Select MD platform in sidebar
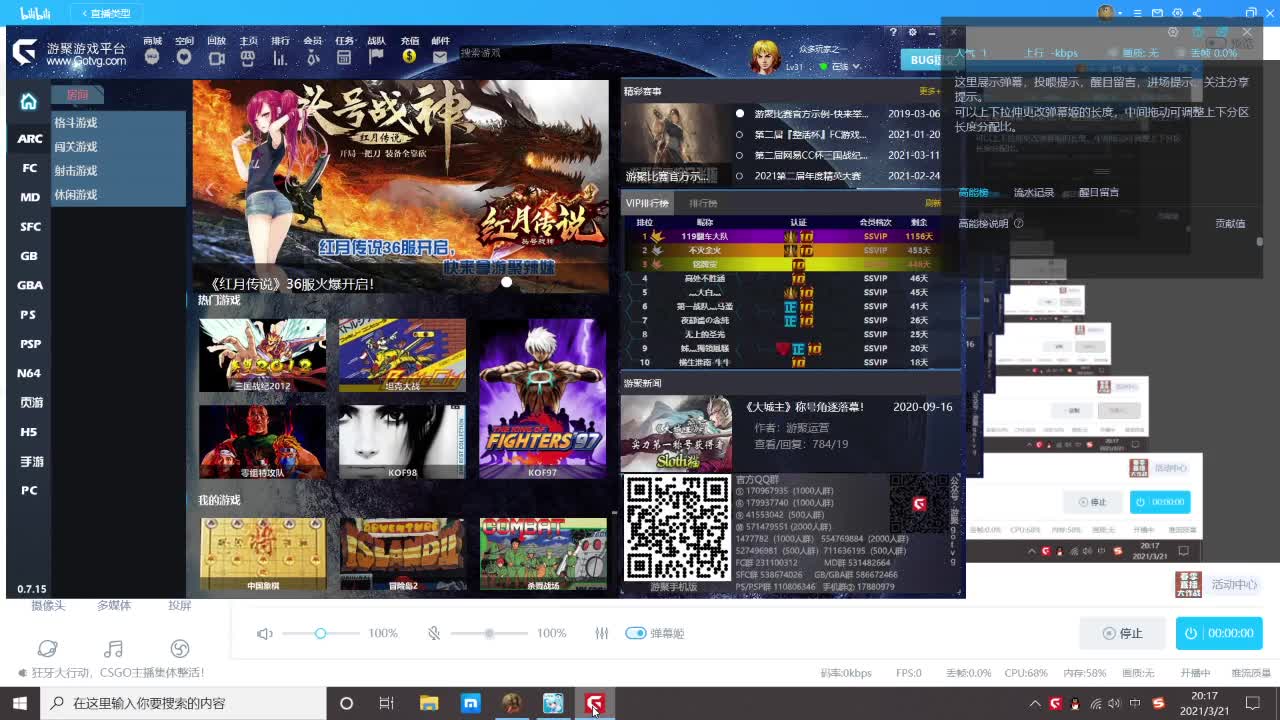 (x=30, y=197)
